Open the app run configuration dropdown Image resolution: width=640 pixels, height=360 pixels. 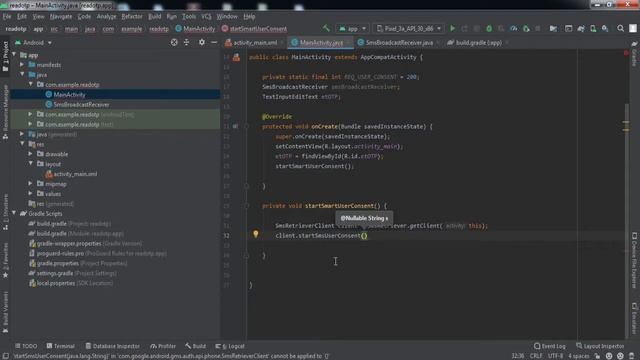(x=352, y=29)
